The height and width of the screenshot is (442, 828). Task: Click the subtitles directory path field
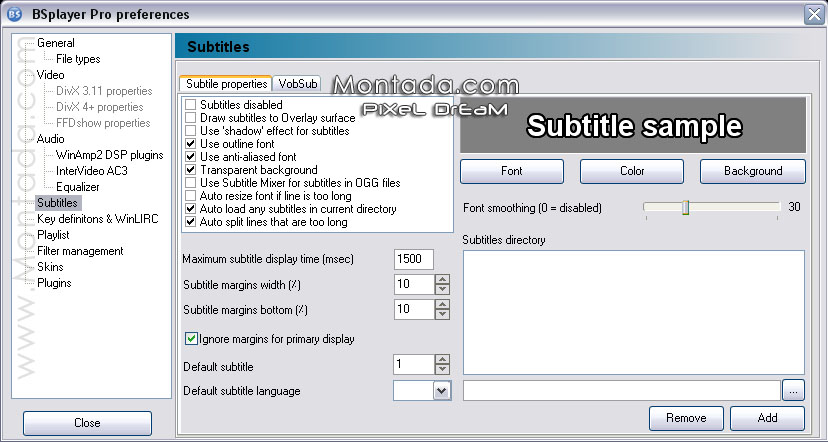tap(622, 390)
